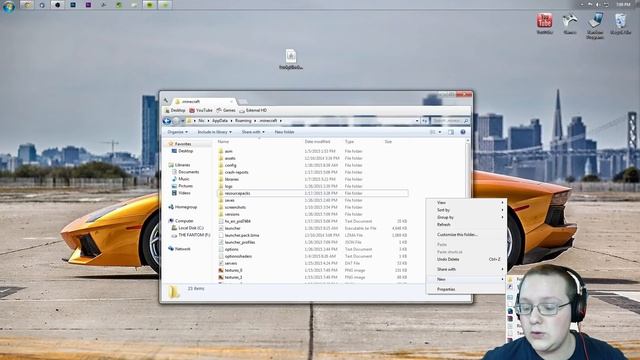Screen dimensions: 640x360
Task: Open Explorer help (question mark icon)
Action: coord(463,132)
